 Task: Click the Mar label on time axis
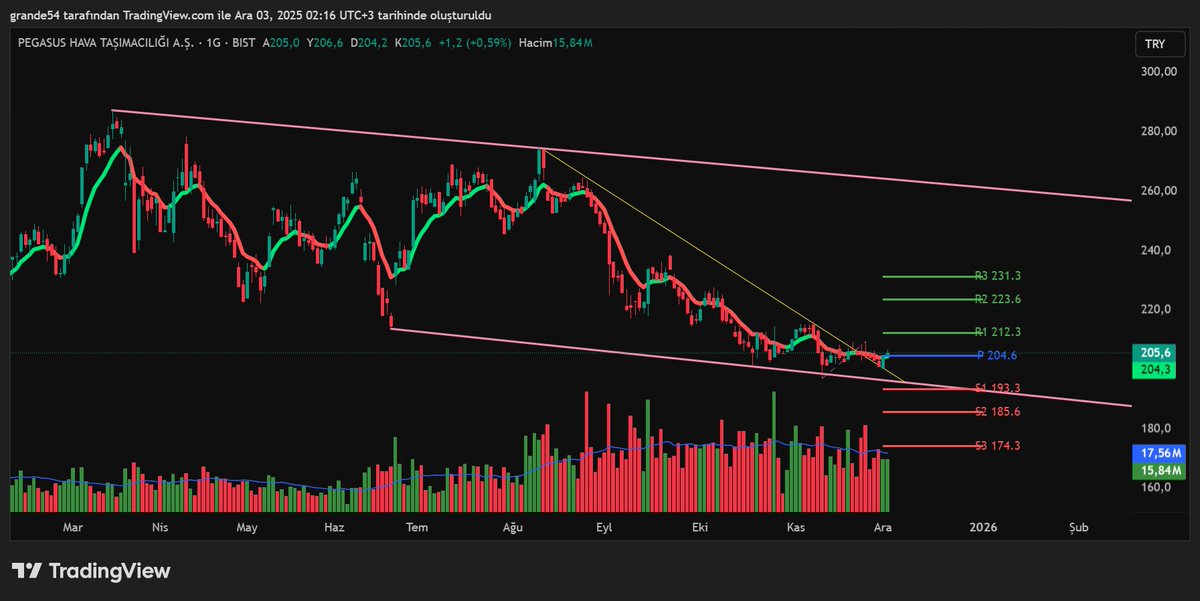(x=73, y=526)
